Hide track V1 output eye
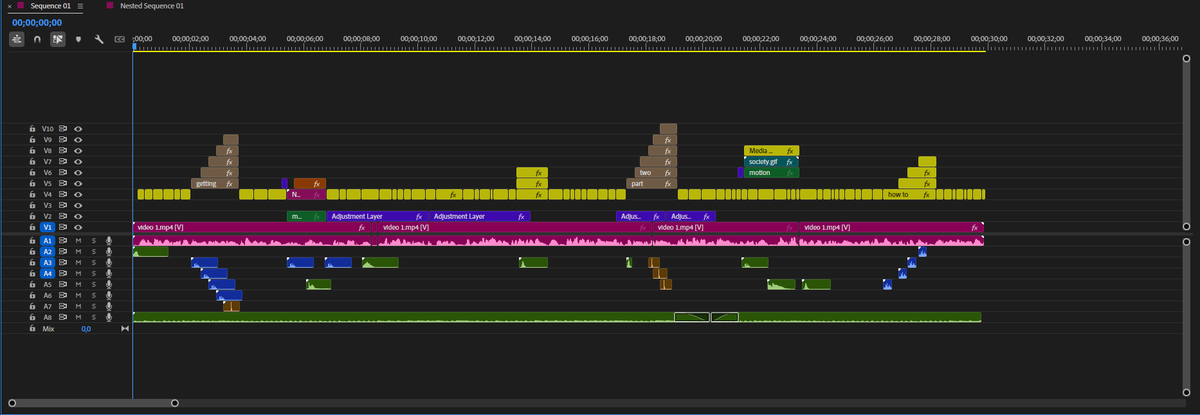This screenshot has width=1200, height=415. [77, 227]
